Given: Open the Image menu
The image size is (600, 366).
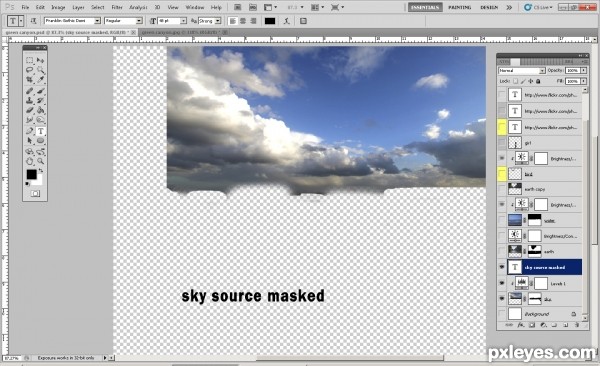Looking at the screenshot, I should 58,7.
